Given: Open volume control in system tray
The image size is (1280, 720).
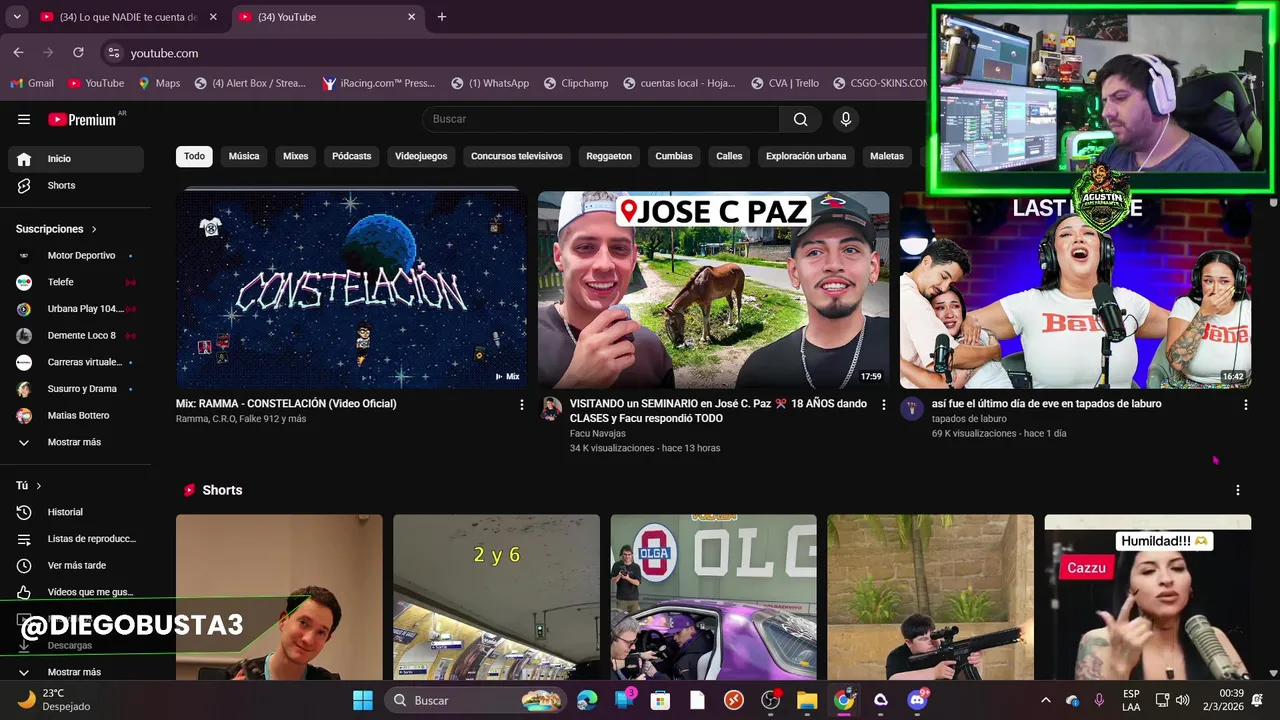Looking at the screenshot, I should tap(1182, 700).
